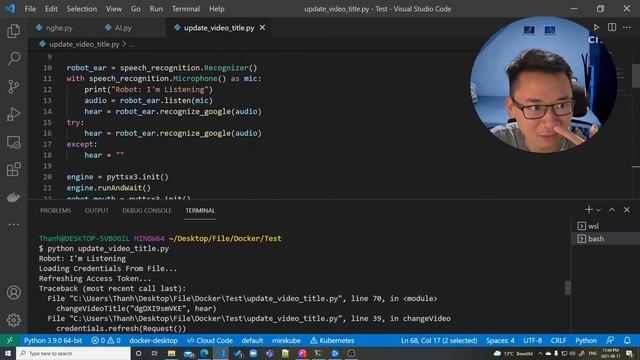
Task: Click docker-desktop context in status bar
Action: click(x=153, y=340)
